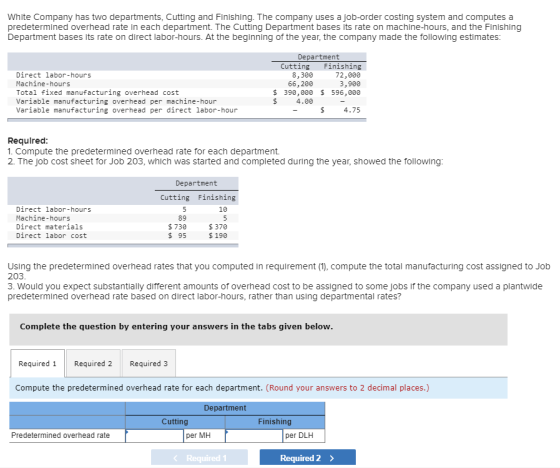Click the red 'Round your answers' note
Screen dimensions: 560x468
click(x=348, y=388)
